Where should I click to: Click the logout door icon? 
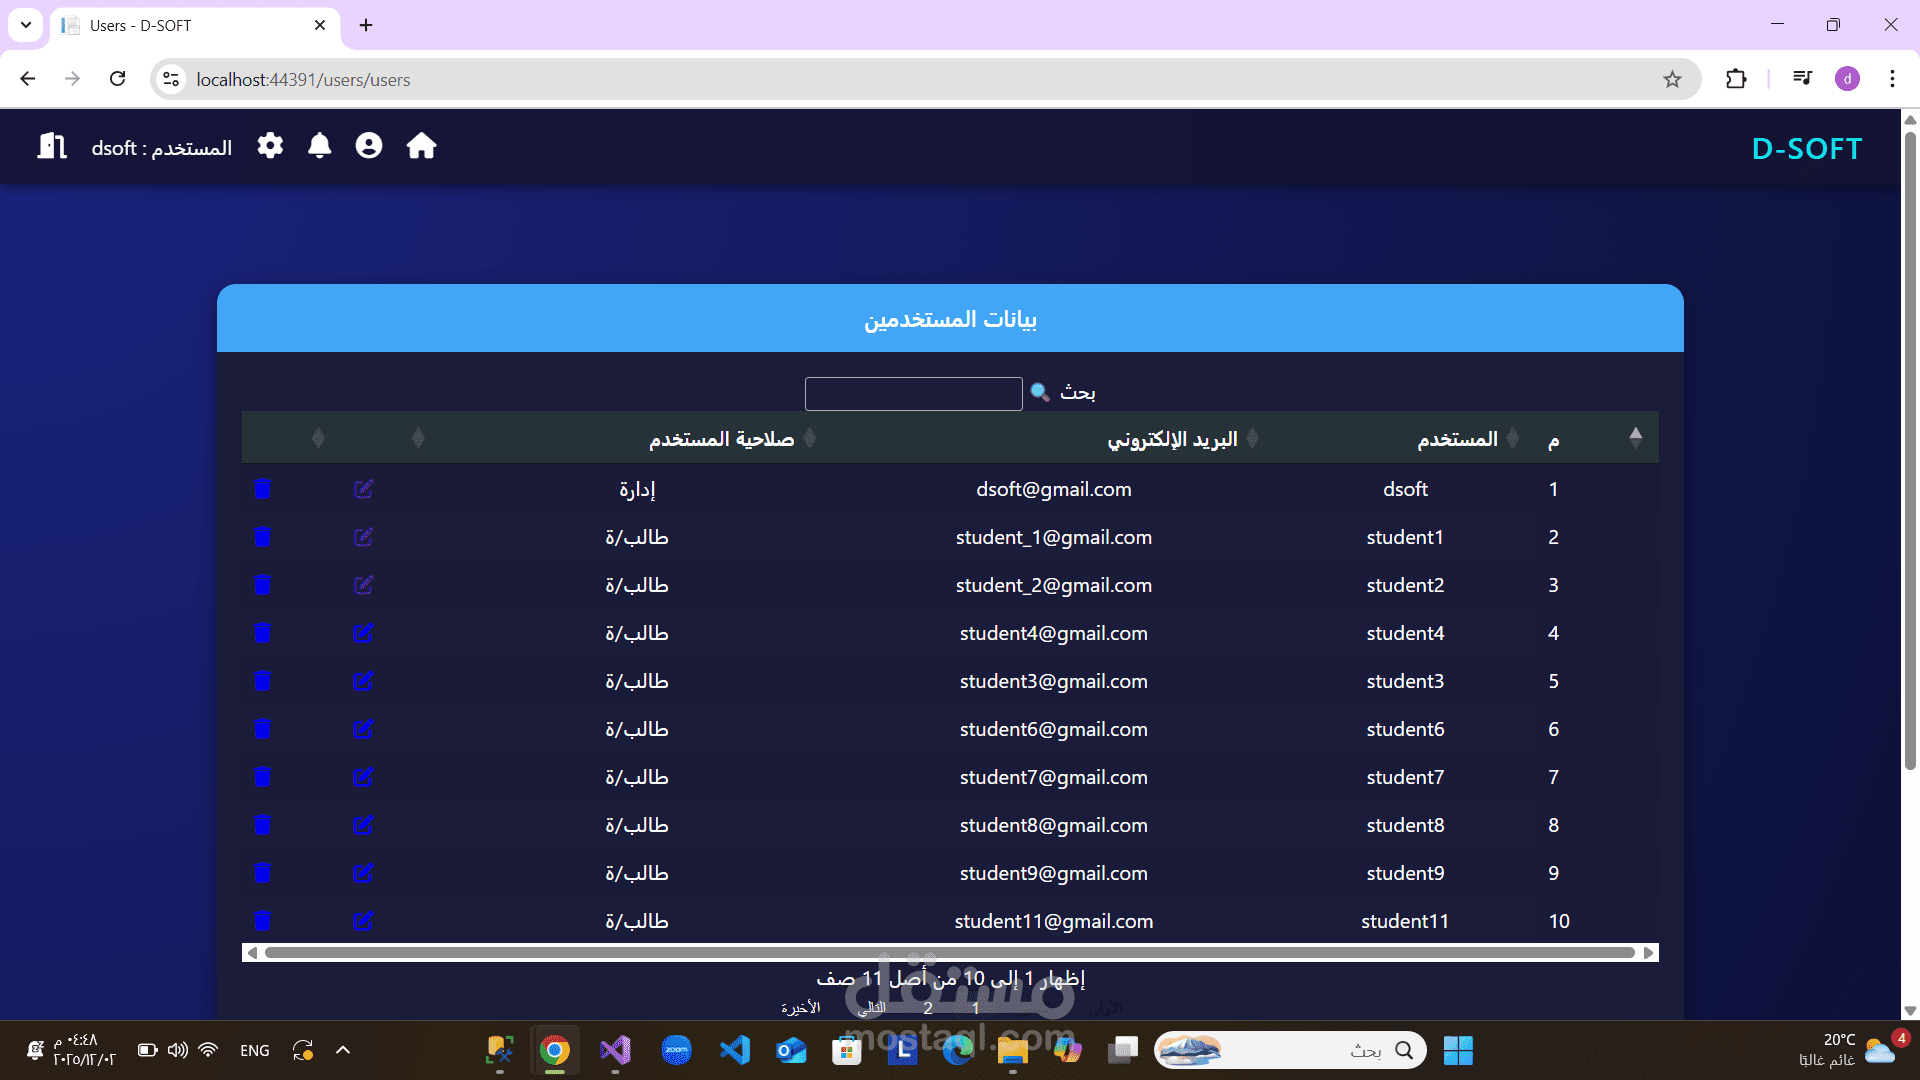click(52, 146)
